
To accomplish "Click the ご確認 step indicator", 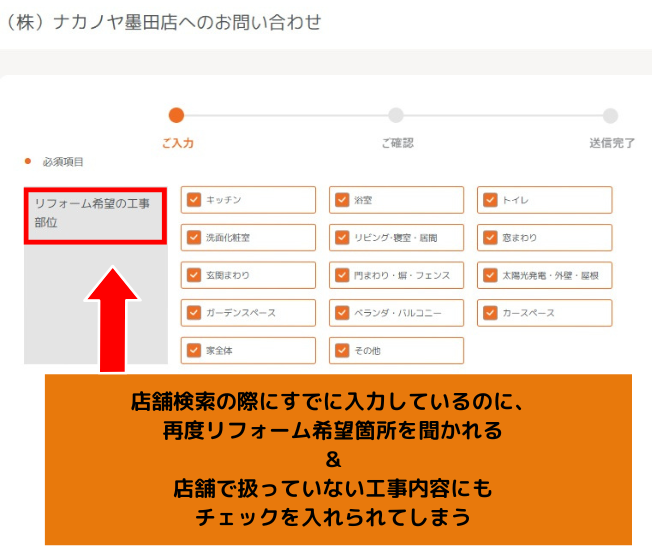I will click(396, 116).
